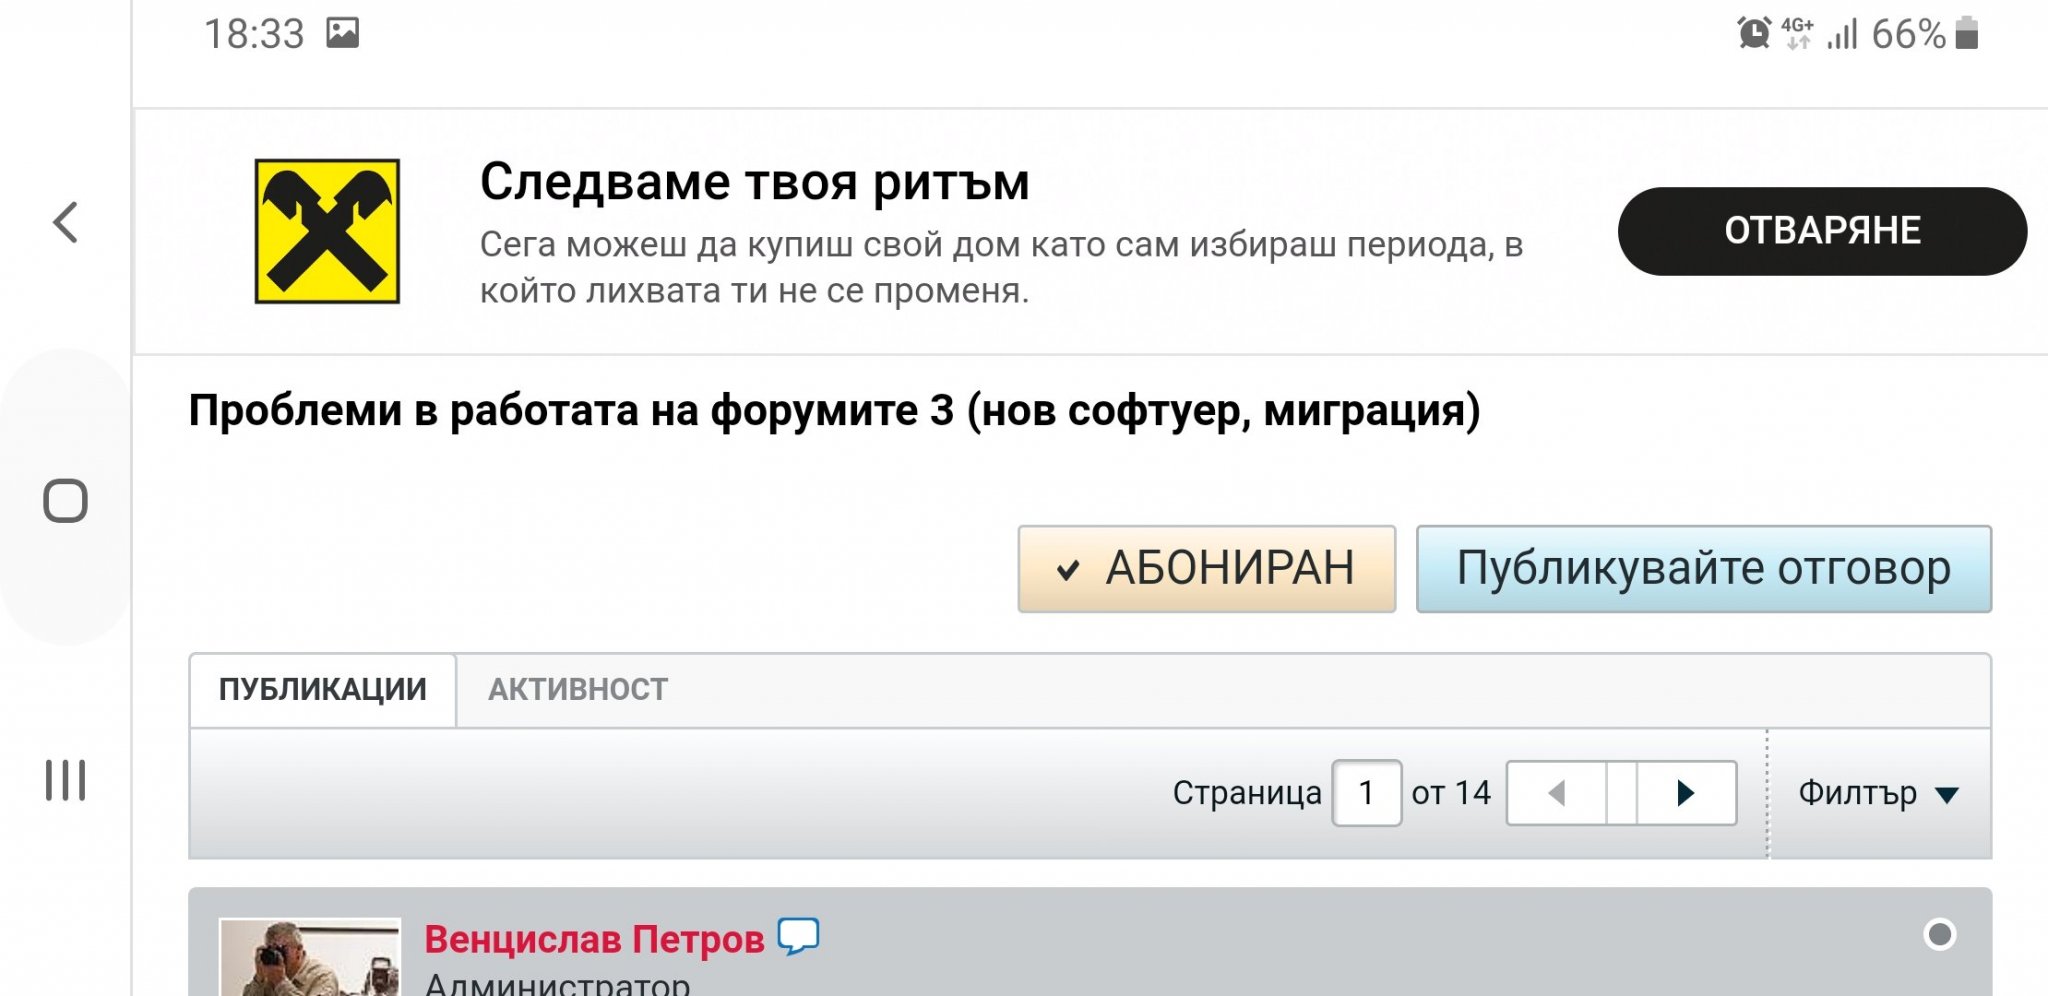Tap the Android back navigation arrow

point(66,222)
